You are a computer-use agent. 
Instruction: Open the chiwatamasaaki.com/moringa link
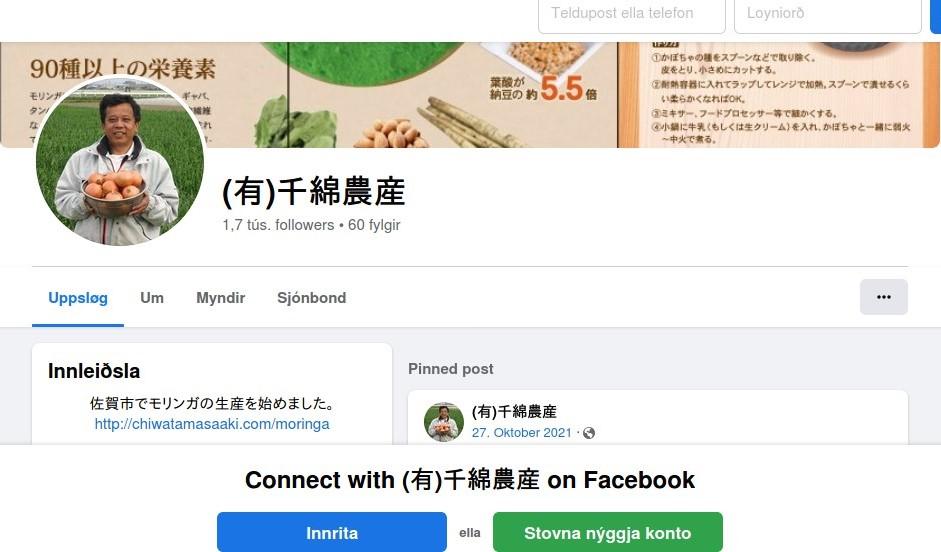click(212, 424)
